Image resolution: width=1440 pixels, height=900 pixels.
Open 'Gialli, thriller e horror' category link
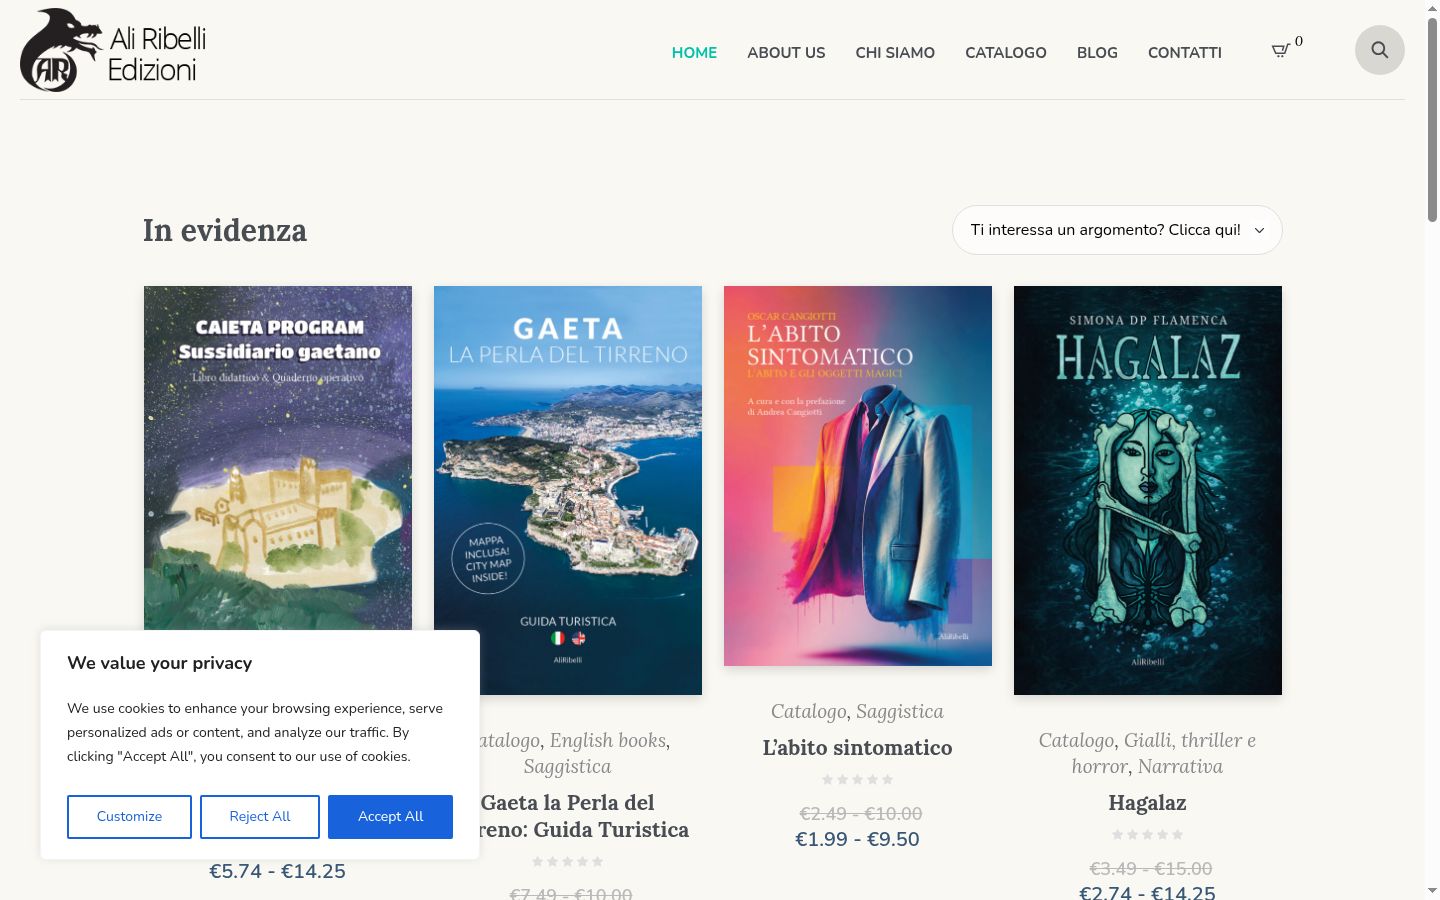(x=1164, y=753)
